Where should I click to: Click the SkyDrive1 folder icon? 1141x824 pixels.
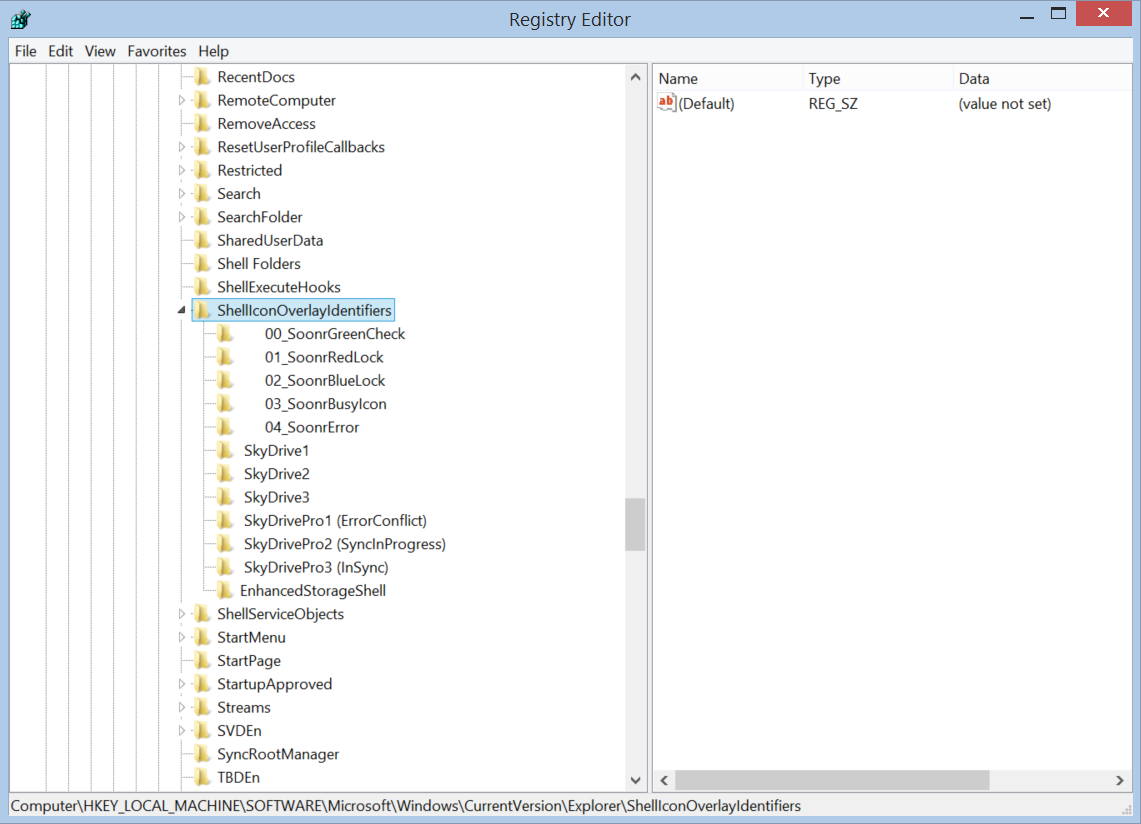tap(226, 451)
